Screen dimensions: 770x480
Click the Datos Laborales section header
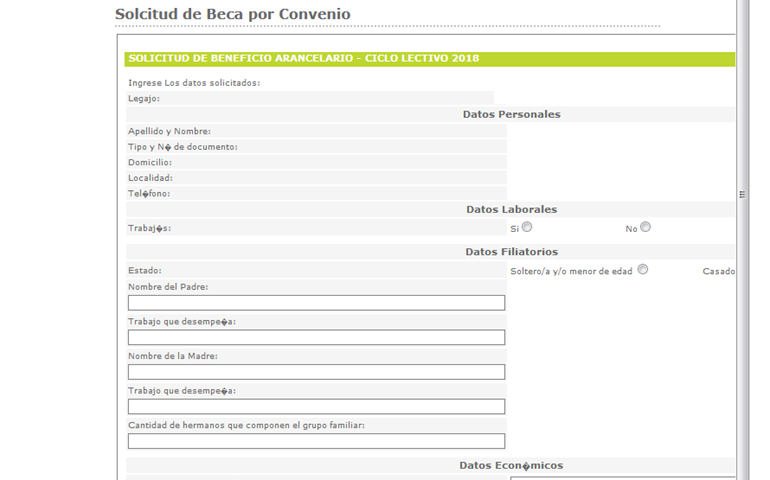point(511,210)
